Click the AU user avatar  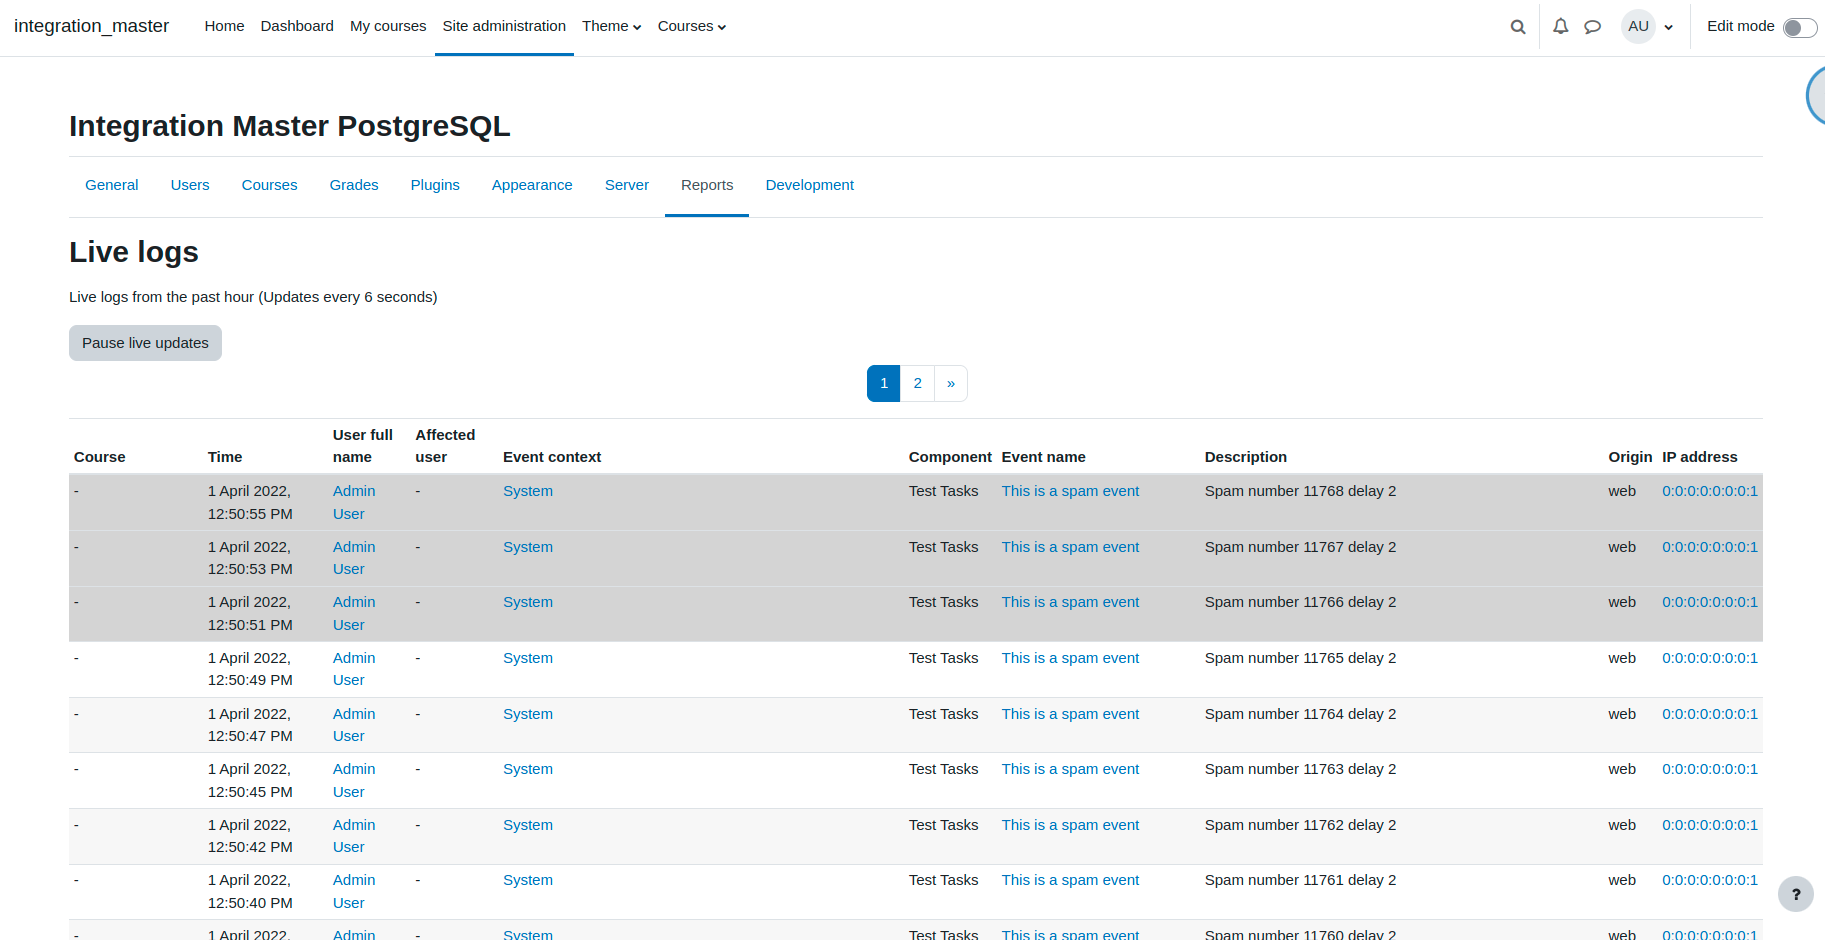pos(1638,26)
